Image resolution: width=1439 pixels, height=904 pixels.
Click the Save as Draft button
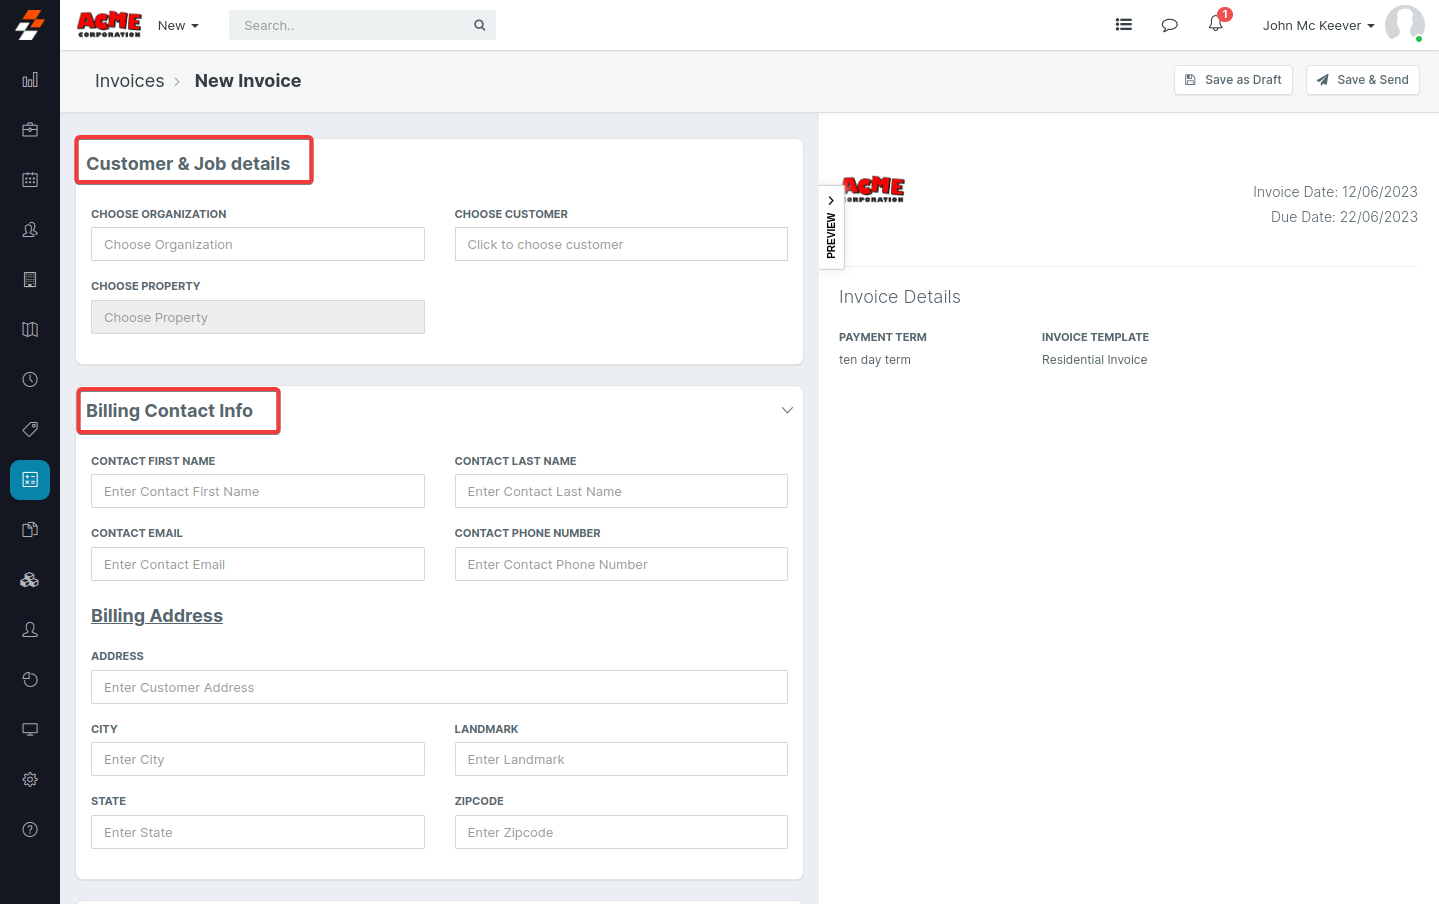point(1233,80)
